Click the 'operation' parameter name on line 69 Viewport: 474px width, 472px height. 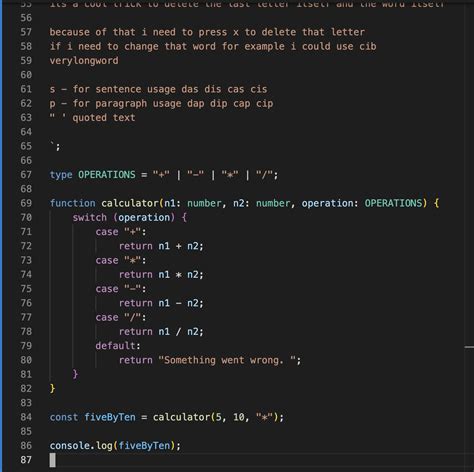(327, 203)
